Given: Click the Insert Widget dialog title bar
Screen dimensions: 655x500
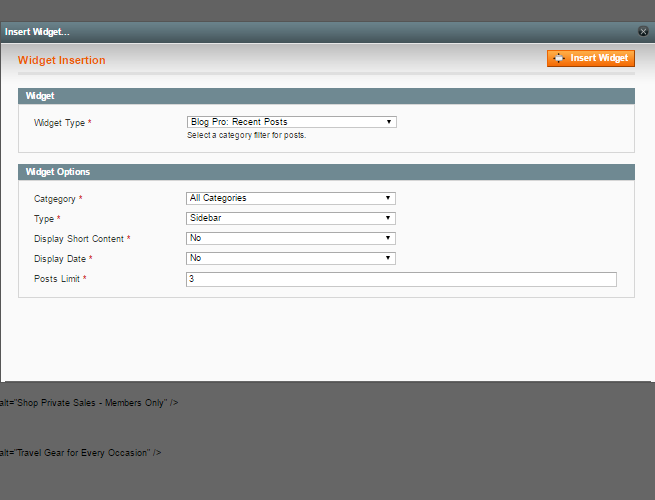Looking at the screenshot, I should pyautogui.click(x=300, y=32).
